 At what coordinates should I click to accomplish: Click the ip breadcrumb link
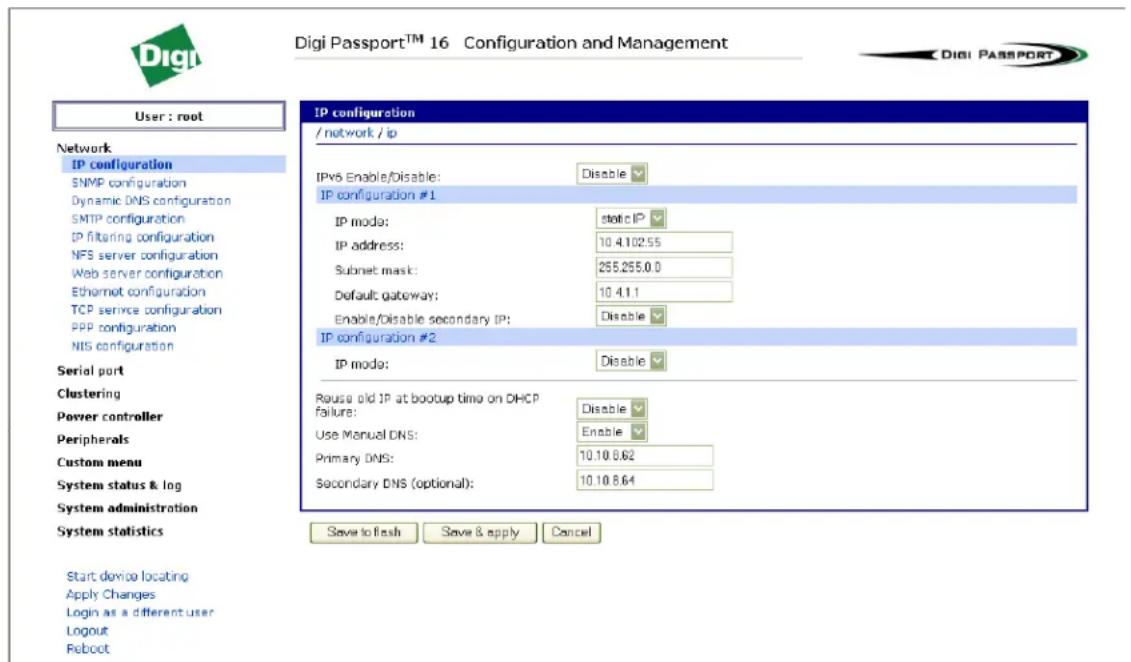(x=392, y=133)
